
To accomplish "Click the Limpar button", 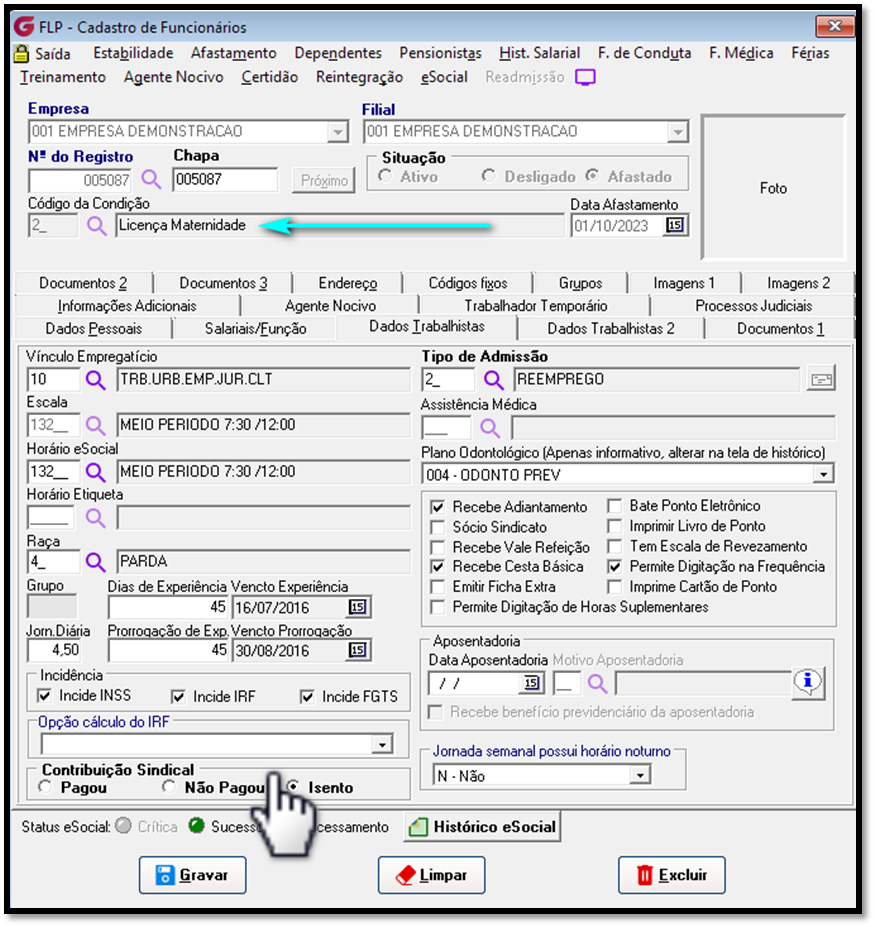I will tap(432, 875).
